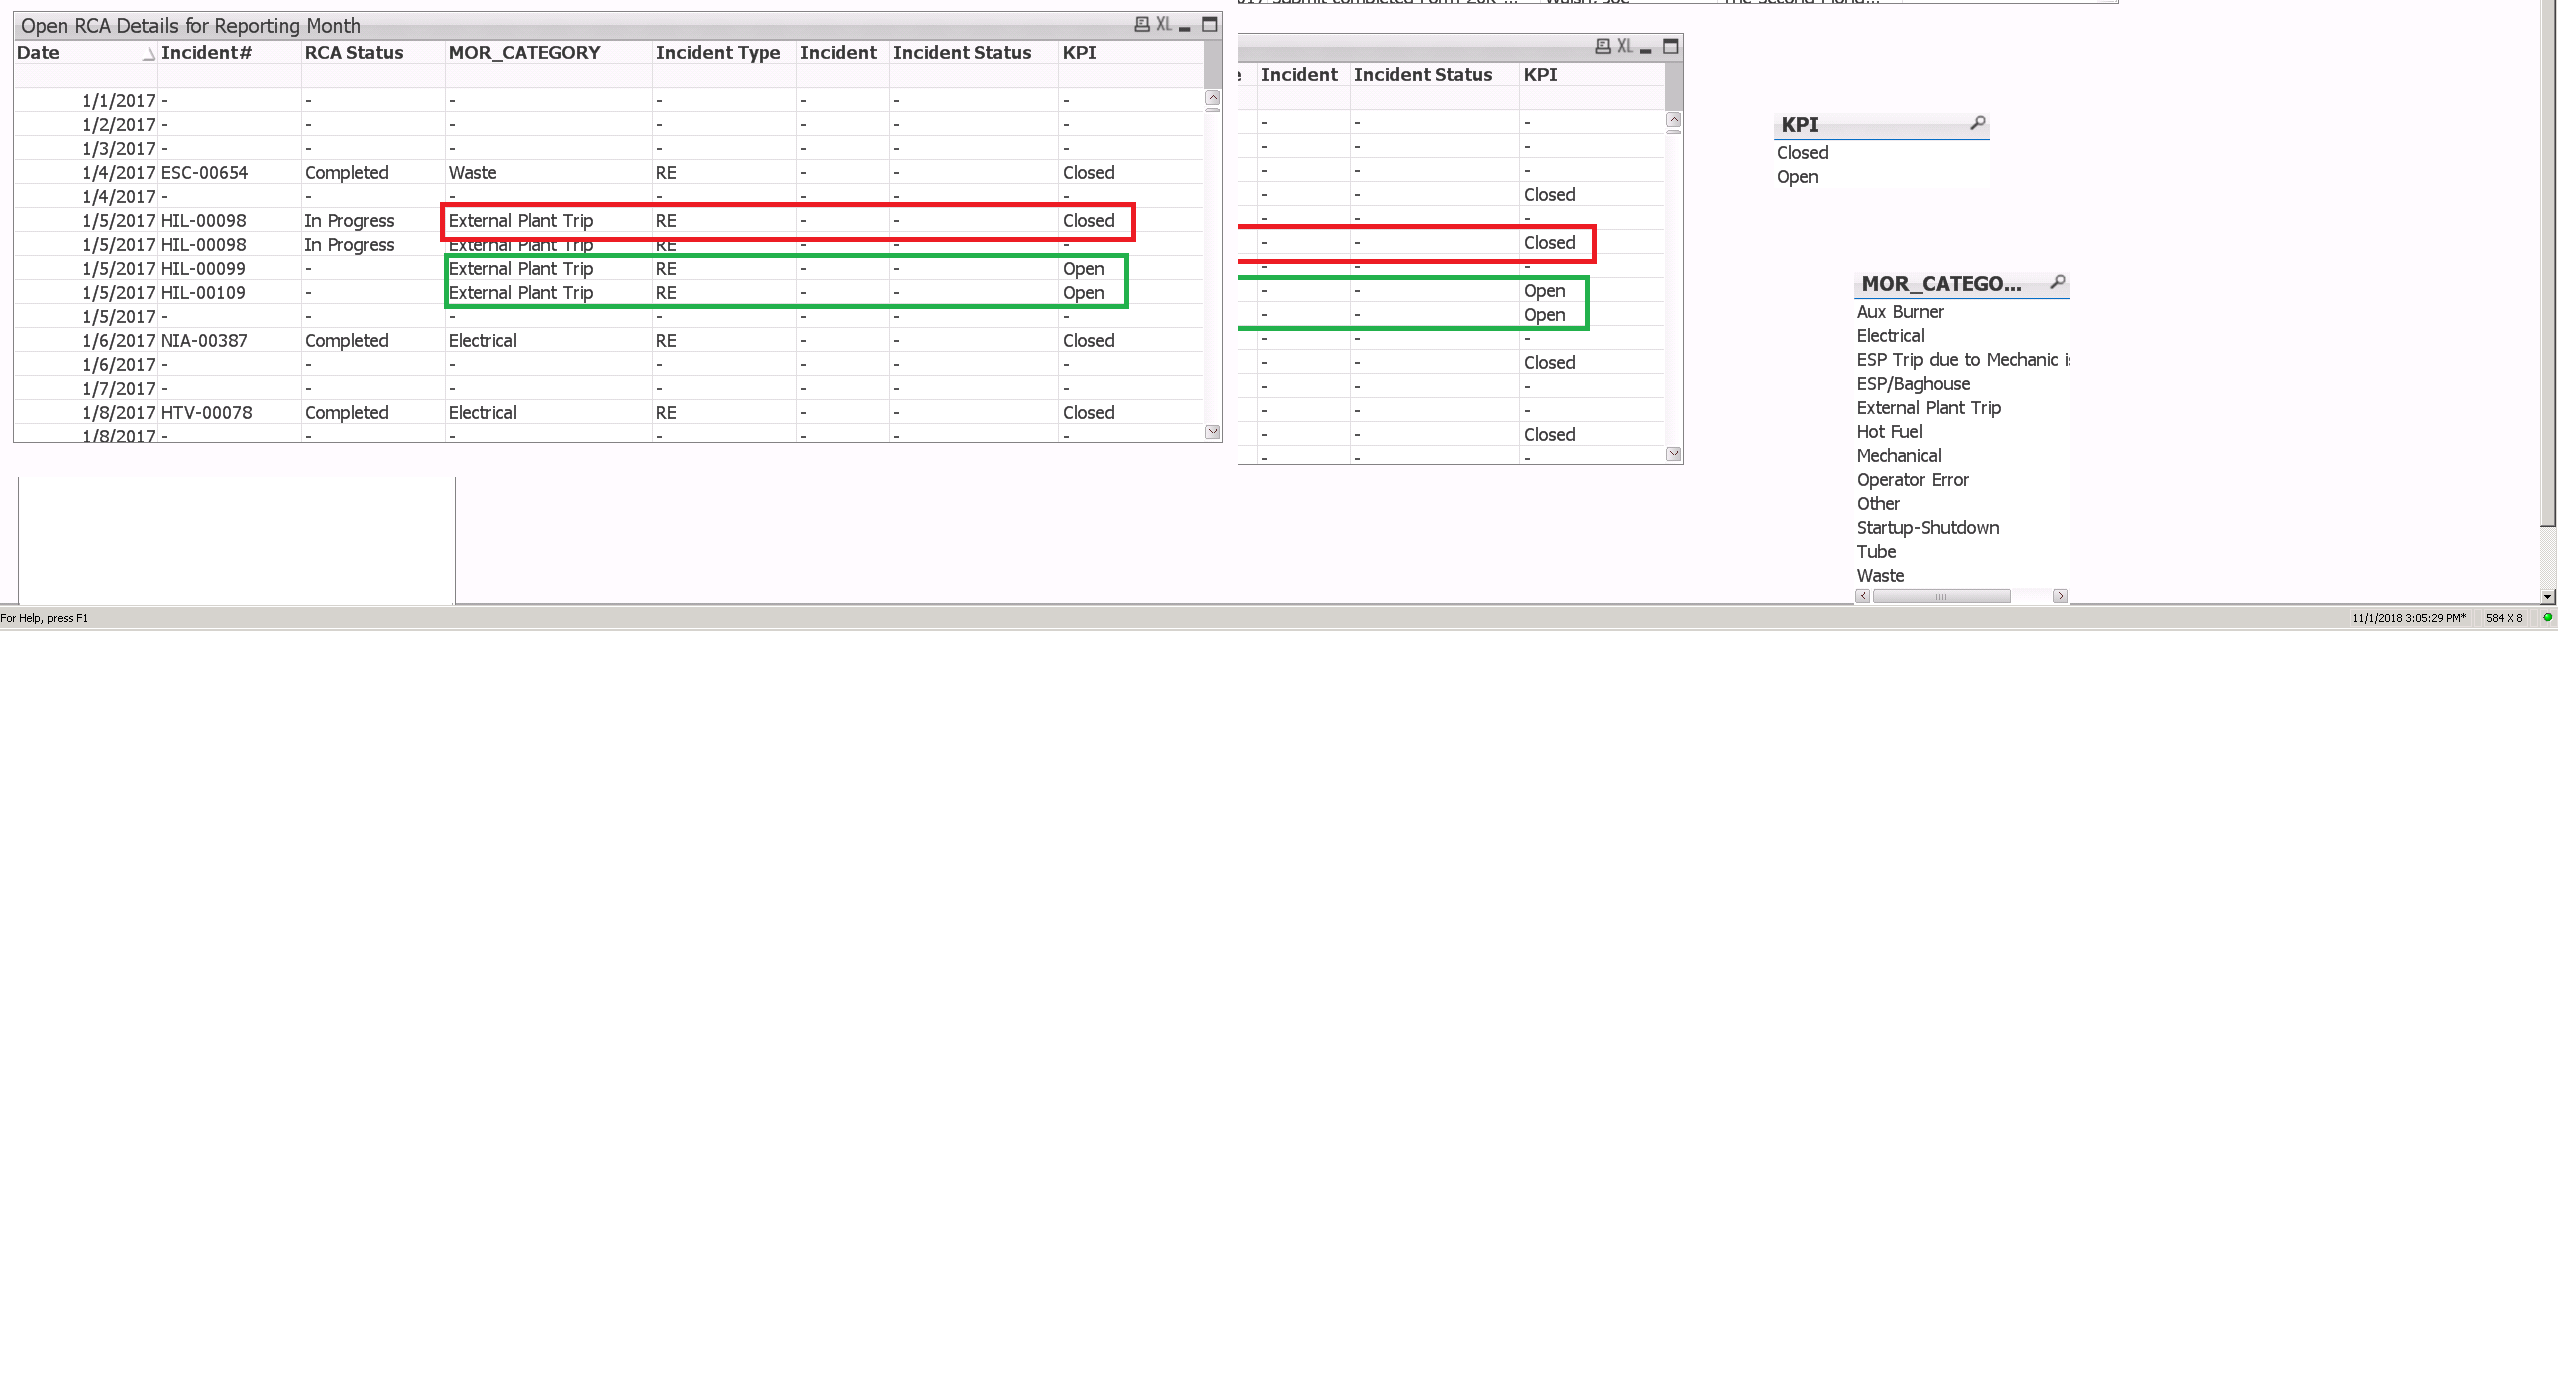
Task: Export Open RCA Details table to Excel
Action: tap(1164, 25)
